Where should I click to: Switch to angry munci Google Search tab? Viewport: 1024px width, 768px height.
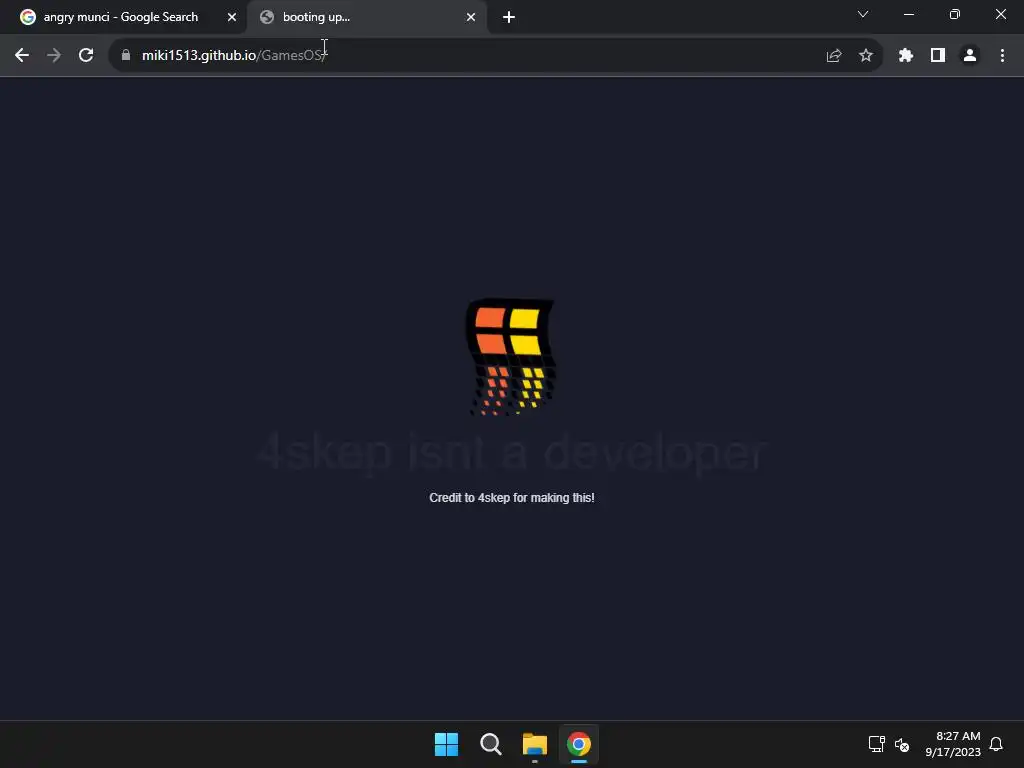pos(121,18)
